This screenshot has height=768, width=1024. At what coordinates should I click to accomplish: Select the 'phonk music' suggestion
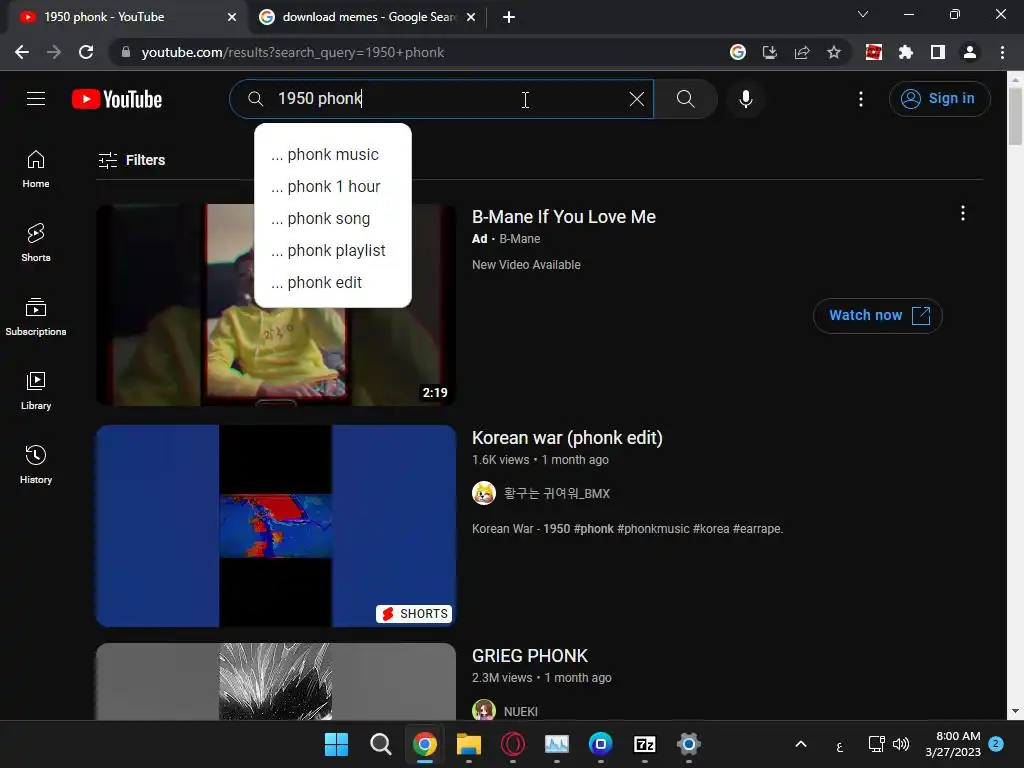pos(332,155)
